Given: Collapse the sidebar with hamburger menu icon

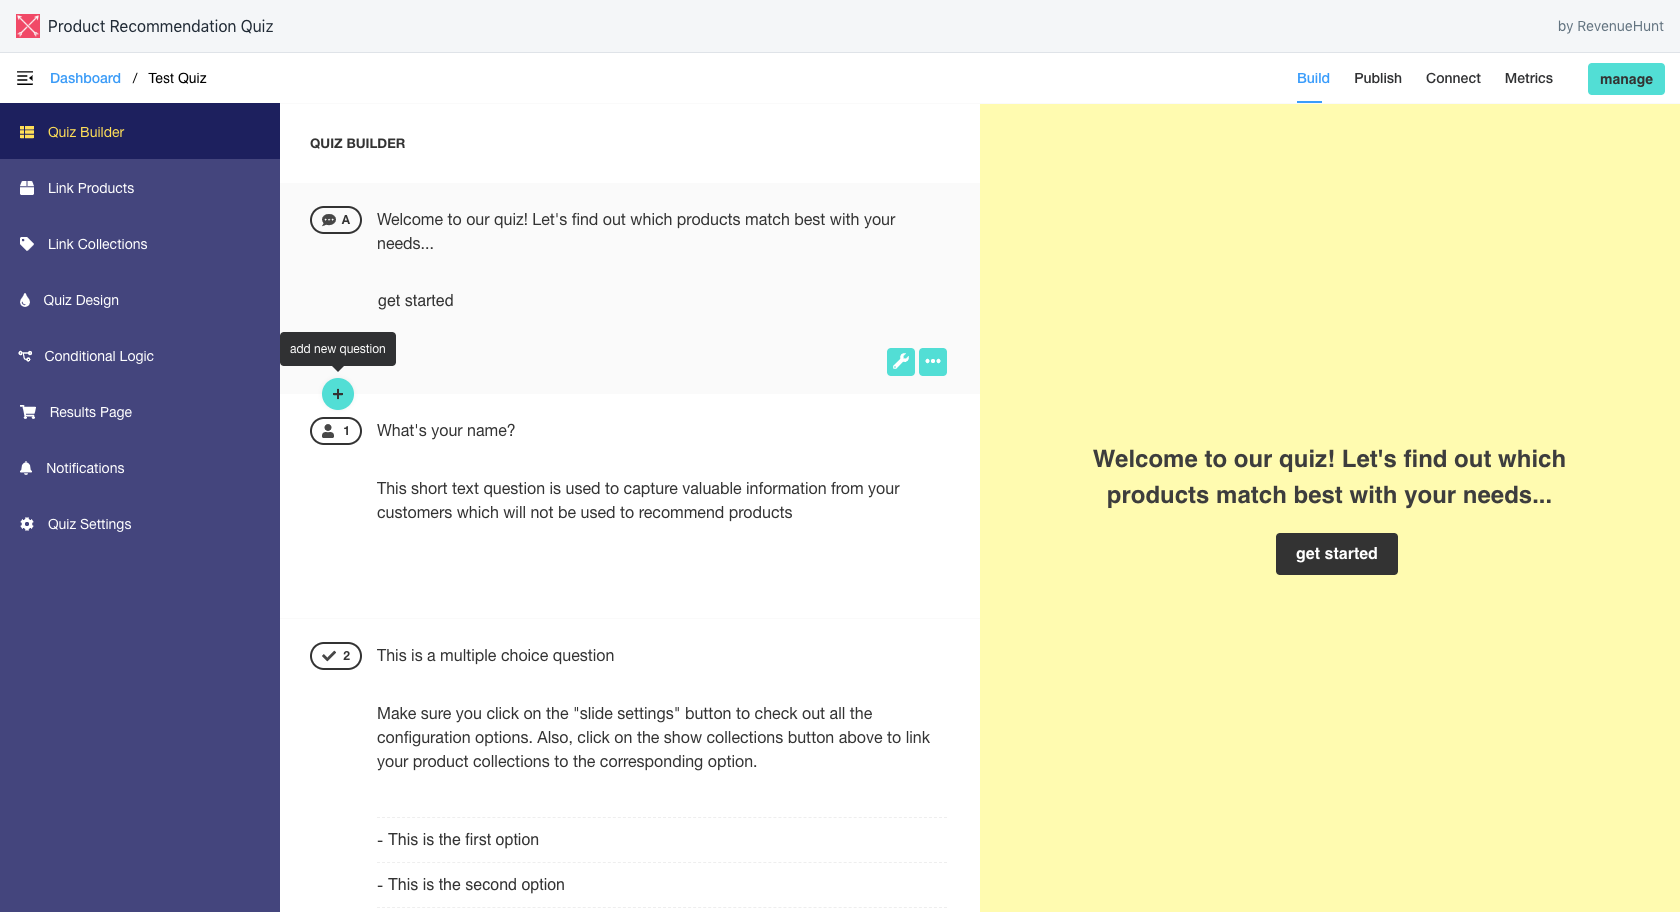Looking at the screenshot, I should (25, 78).
